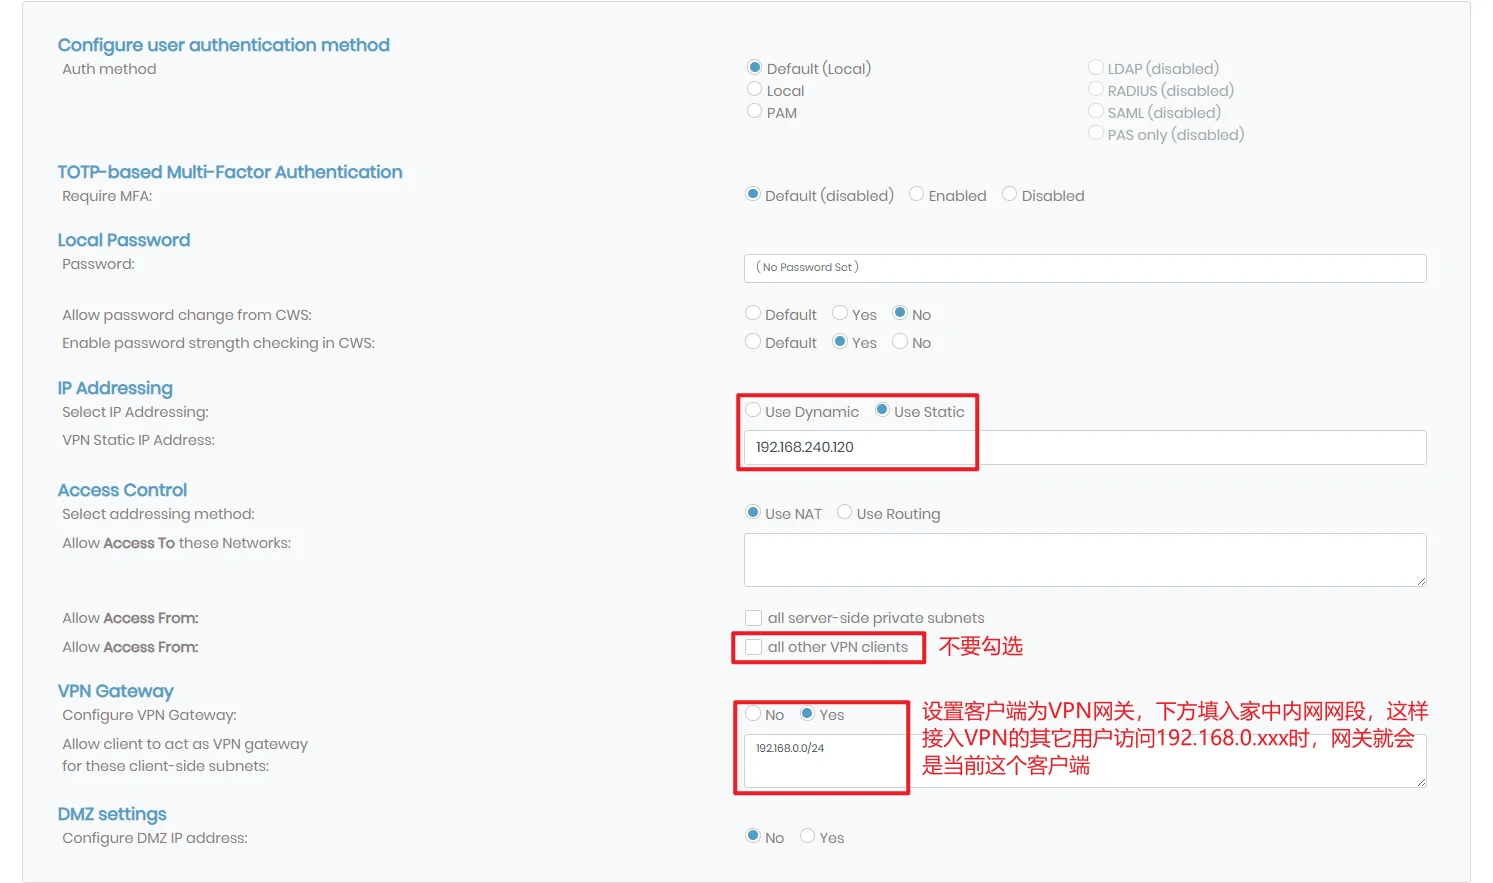
Task: Choose Use Dynamic IP addressing
Action: pyautogui.click(x=753, y=411)
